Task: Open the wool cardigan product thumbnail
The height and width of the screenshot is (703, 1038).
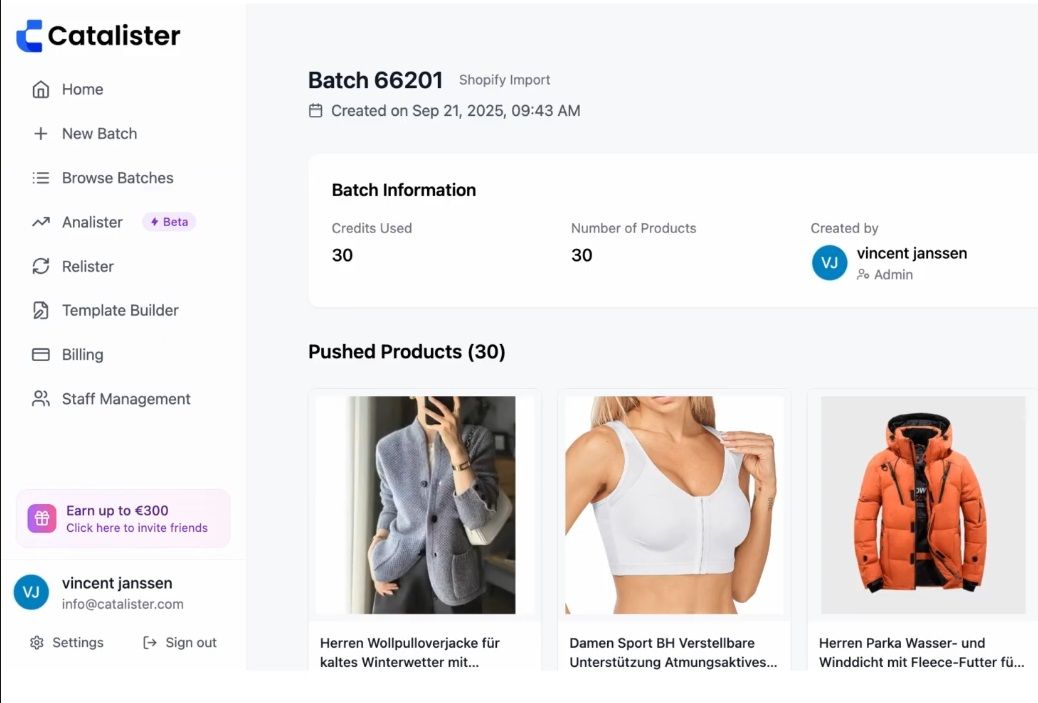Action: click(424, 505)
